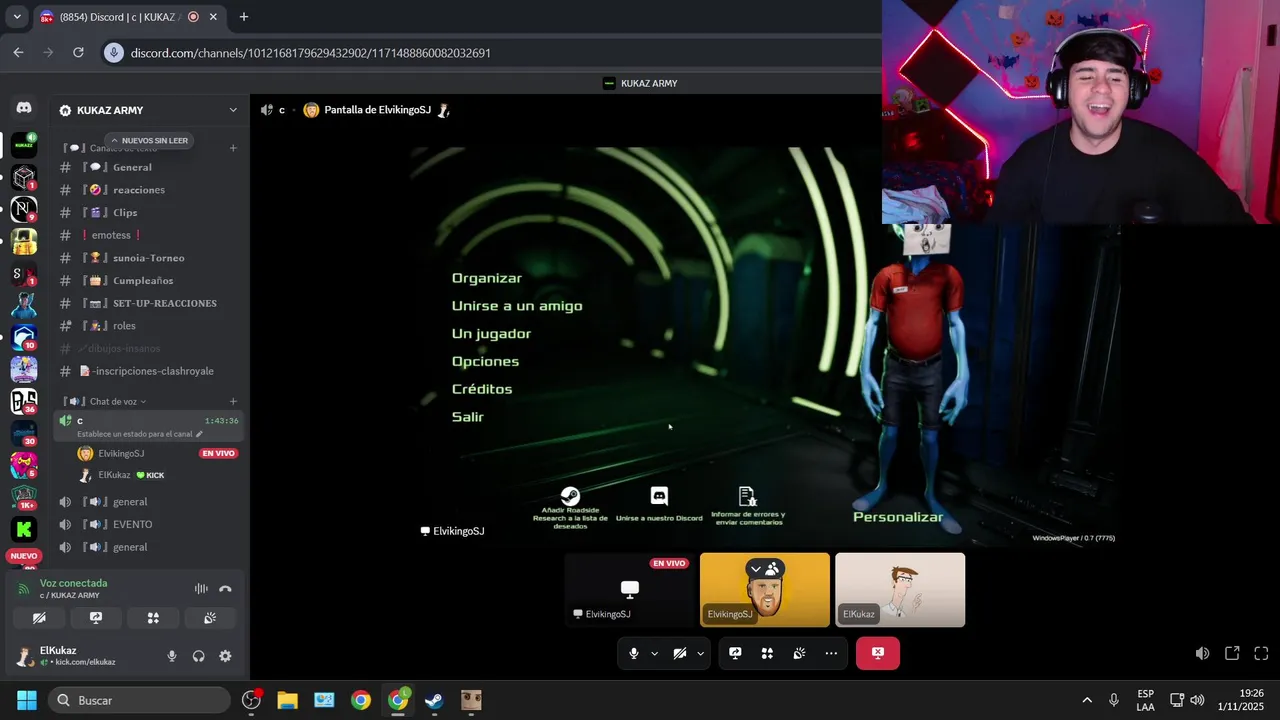
Task: Click Salir in game menu
Action: pos(467,417)
